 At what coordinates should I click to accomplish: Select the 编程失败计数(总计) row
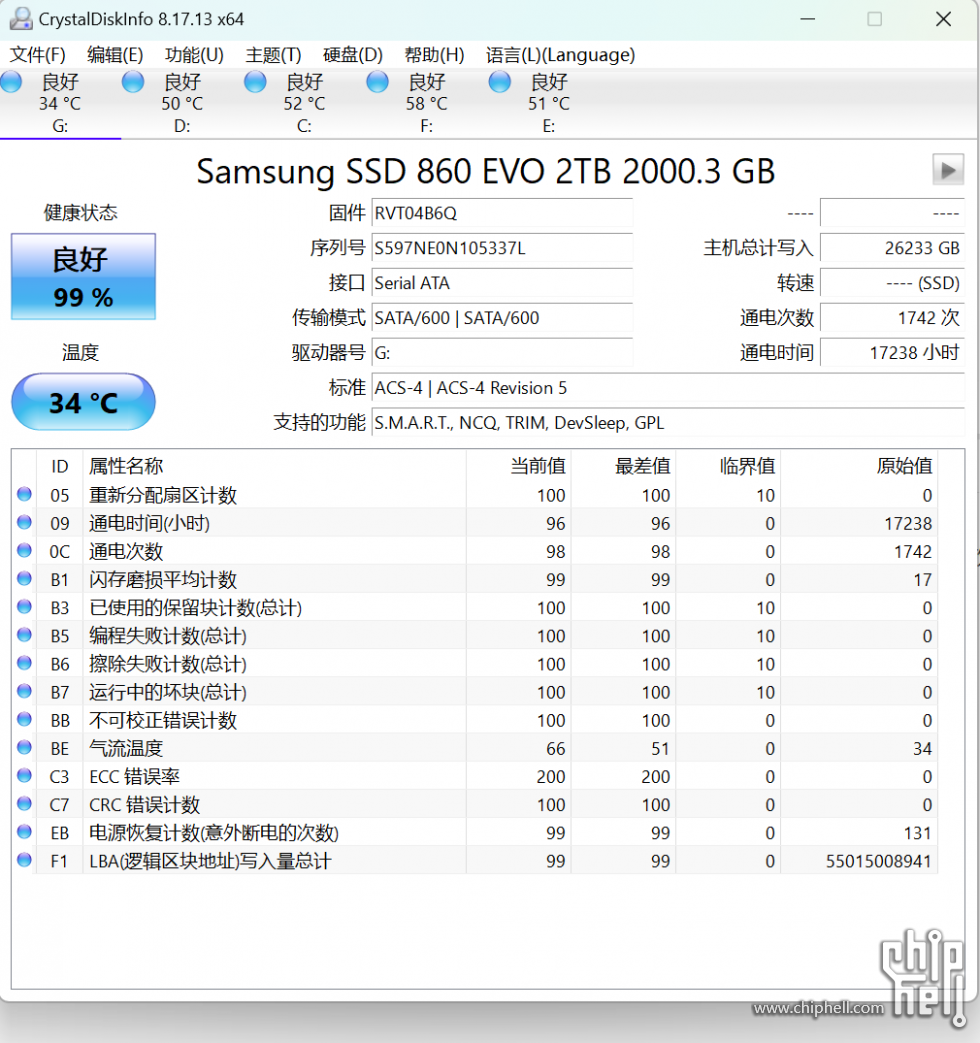pyautogui.click(x=475, y=635)
